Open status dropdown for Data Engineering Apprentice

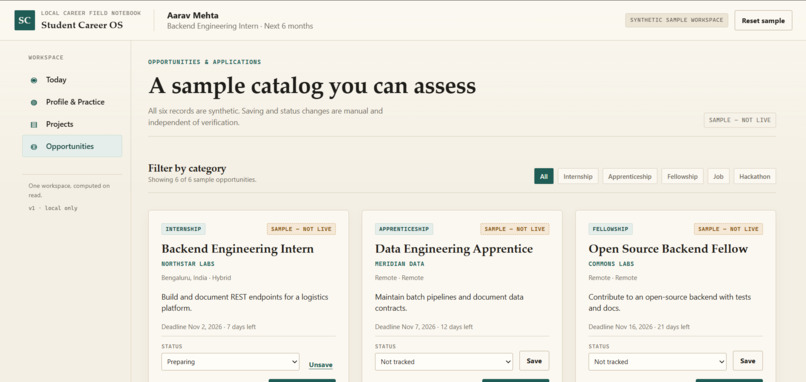tap(444, 361)
